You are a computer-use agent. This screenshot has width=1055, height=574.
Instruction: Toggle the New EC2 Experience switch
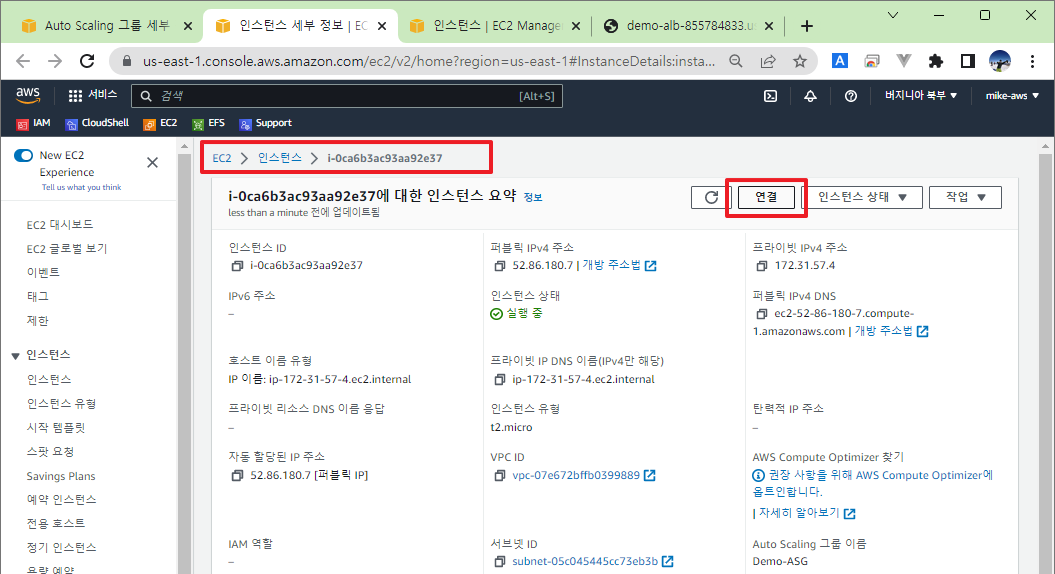(24, 155)
